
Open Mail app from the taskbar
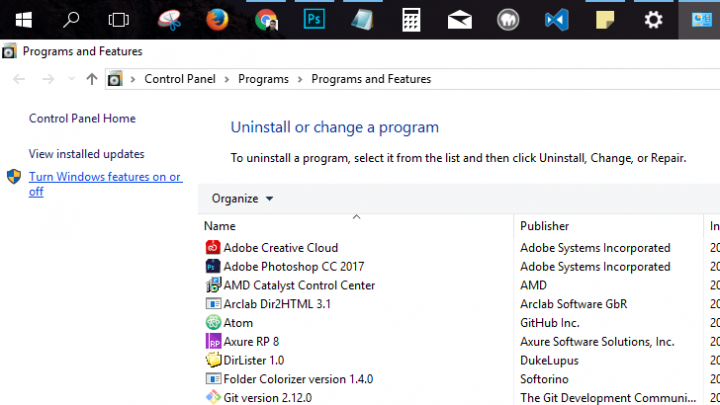(x=460, y=20)
